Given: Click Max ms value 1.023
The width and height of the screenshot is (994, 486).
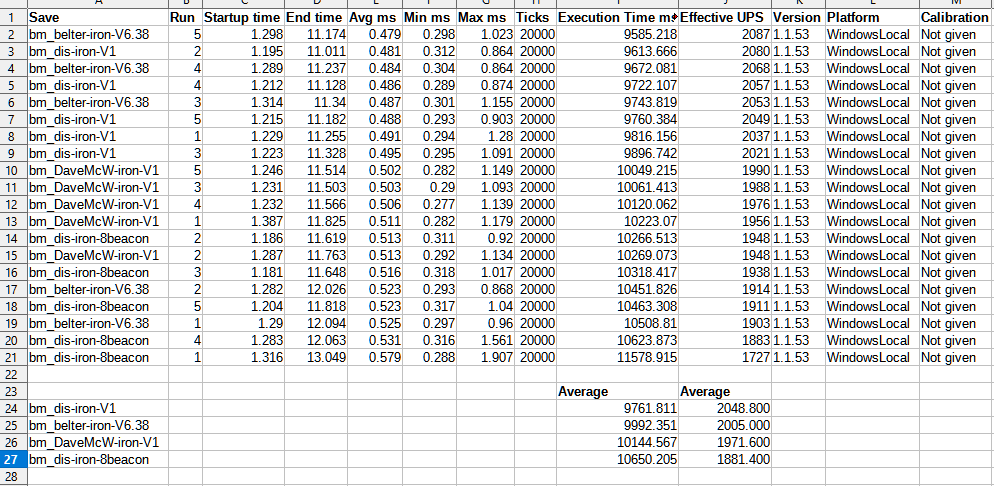Looking at the screenshot, I should (485, 35).
